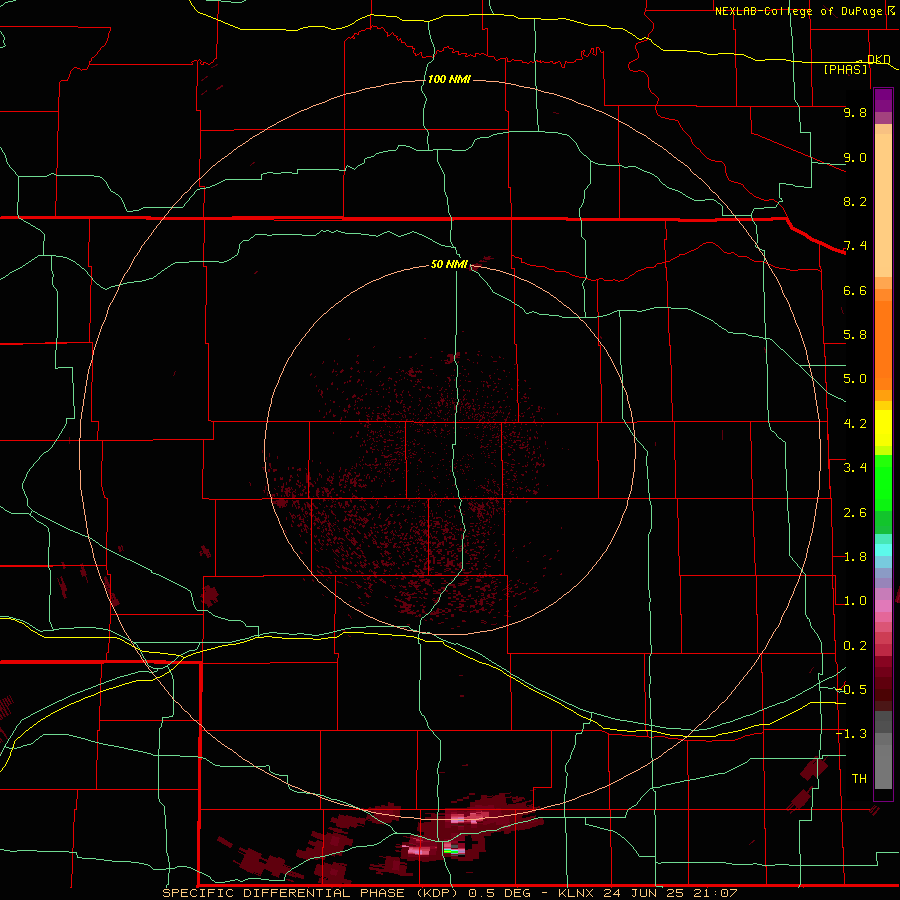Screen dimensions: 900x900
Task: Click the 'KLNX' station identifier in caption
Action: click(577, 893)
